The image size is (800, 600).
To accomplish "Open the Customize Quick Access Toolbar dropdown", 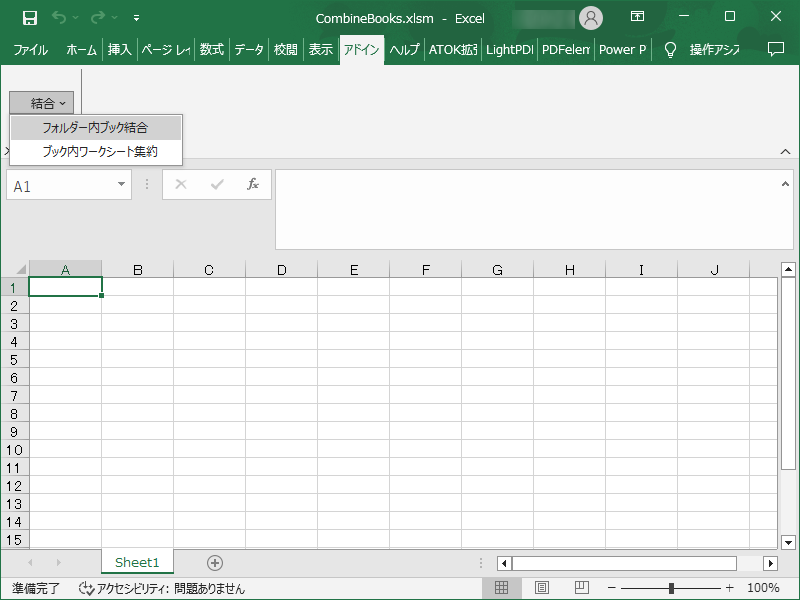I will pyautogui.click(x=136, y=18).
